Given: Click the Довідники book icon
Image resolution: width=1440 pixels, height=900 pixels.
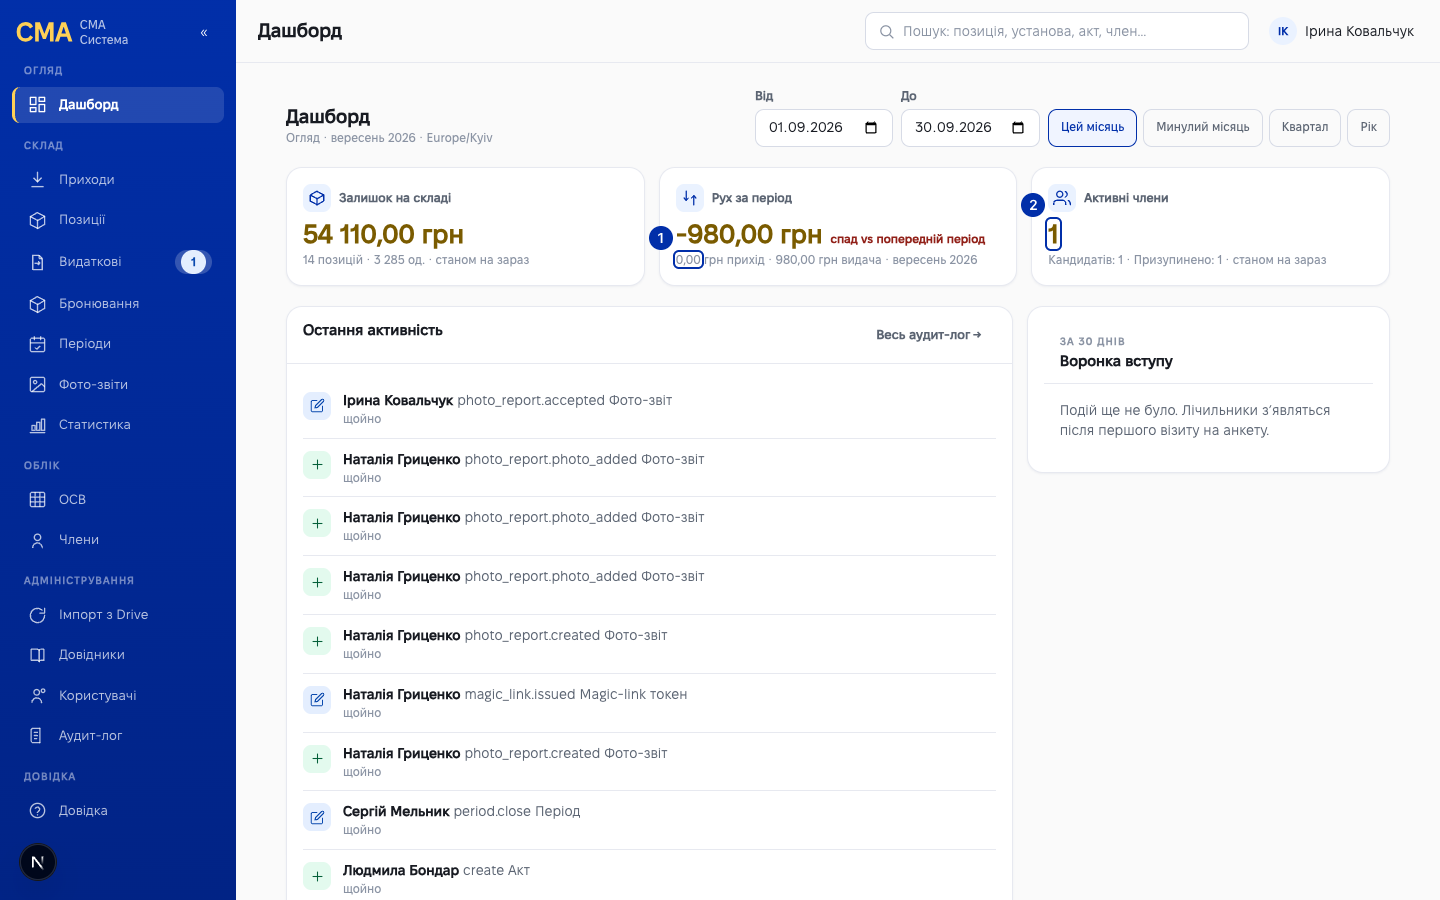Looking at the screenshot, I should click(x=37, y=655).
